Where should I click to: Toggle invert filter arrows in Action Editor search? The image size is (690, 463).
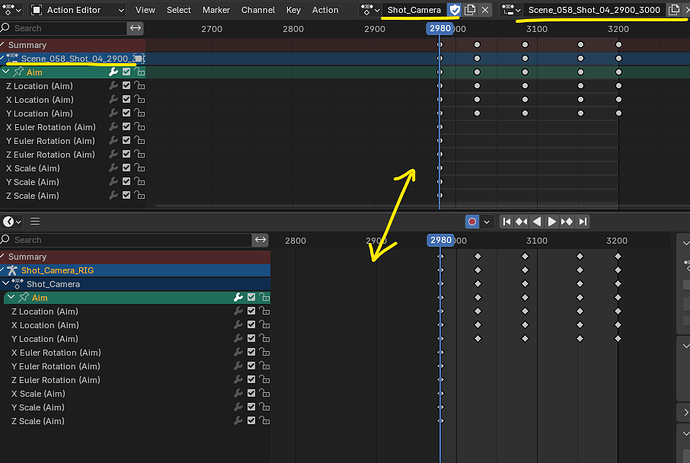click(x=135, y=28)
